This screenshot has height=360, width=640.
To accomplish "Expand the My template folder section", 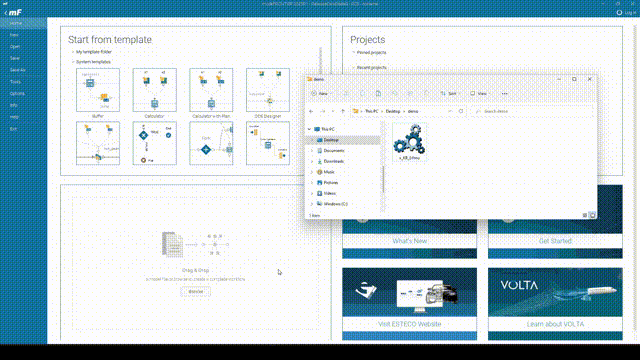I will point(73,52).
